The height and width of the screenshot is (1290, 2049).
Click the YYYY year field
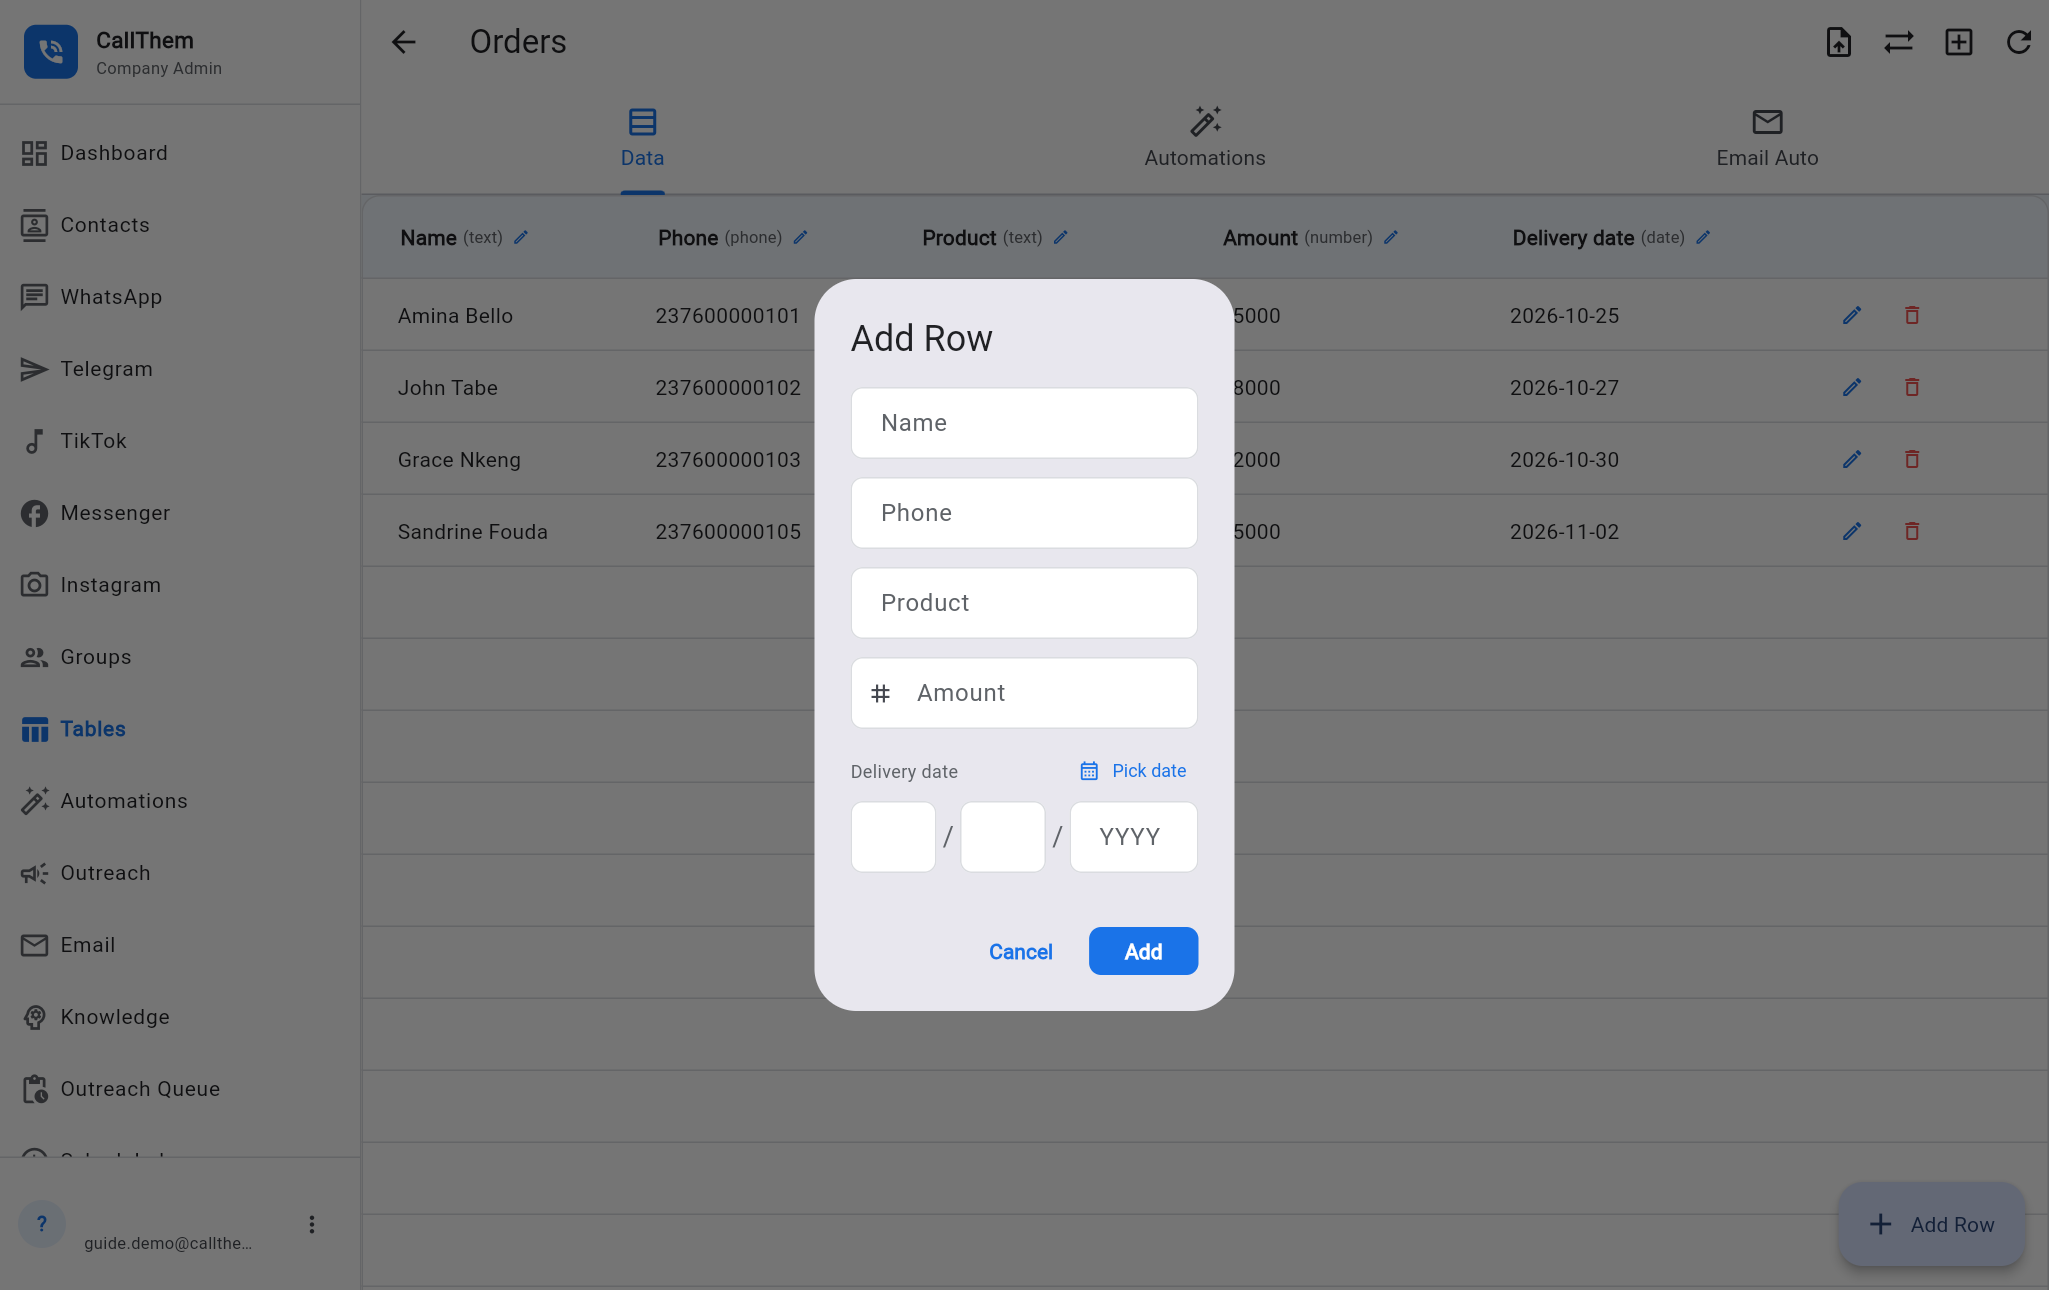click(1133, 837)
